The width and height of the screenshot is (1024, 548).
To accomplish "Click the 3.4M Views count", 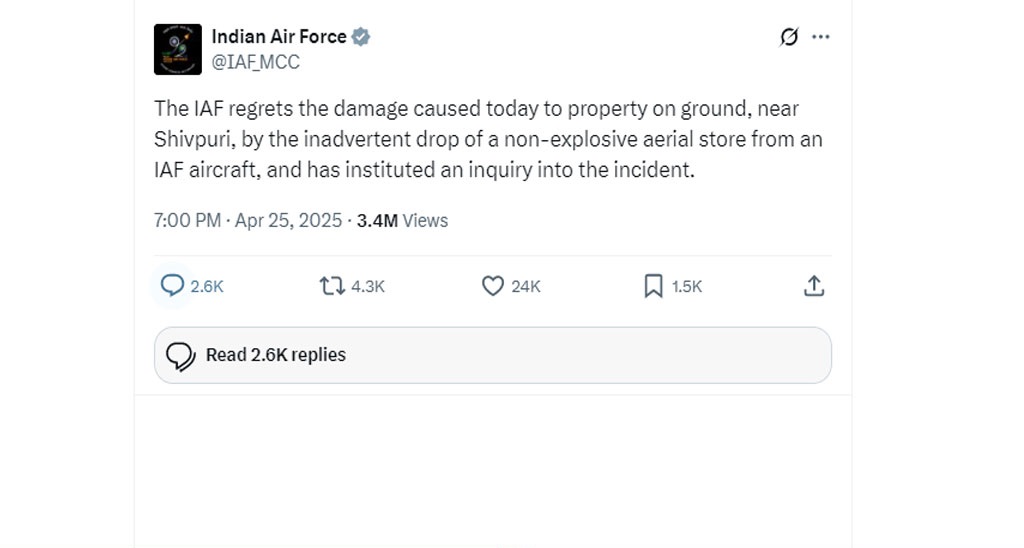I will (402, 221).
